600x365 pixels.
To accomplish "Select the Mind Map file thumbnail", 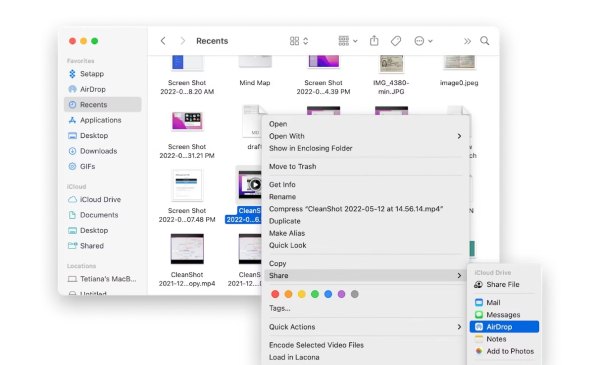I will [255, 62].
